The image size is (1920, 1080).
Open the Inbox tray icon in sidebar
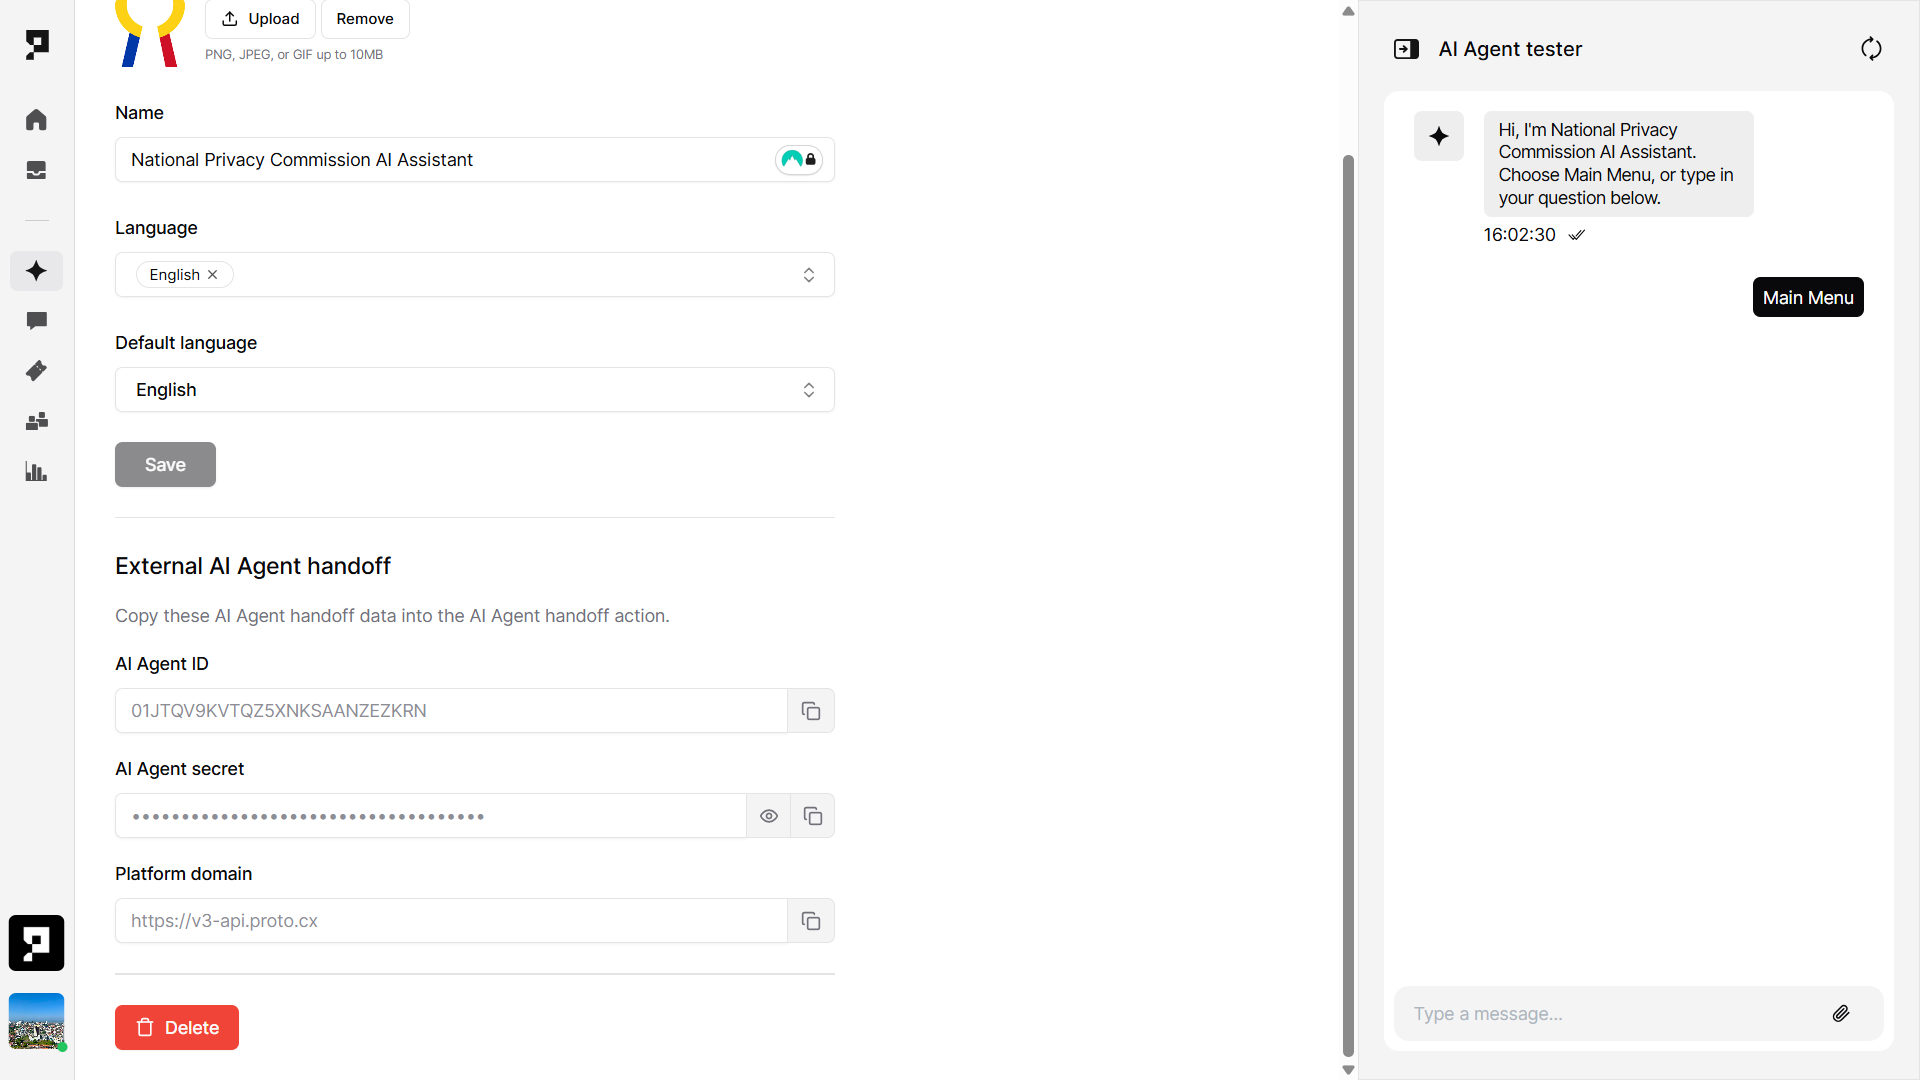[x=36, y=171]
